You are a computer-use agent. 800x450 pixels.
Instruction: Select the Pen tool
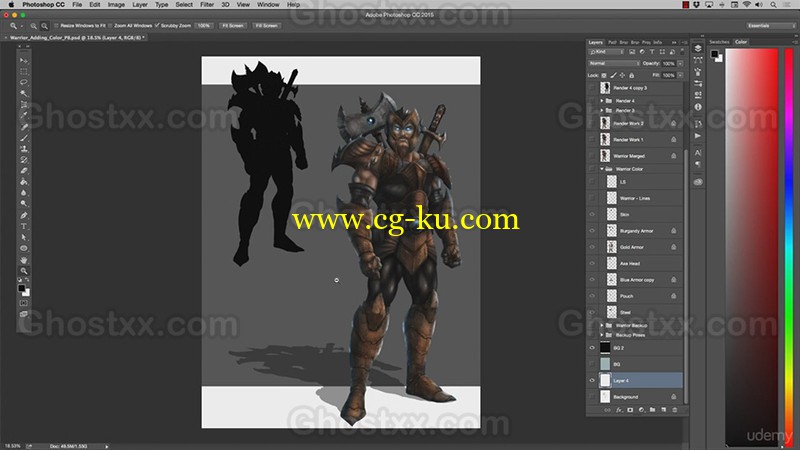[x=23, y=215]
